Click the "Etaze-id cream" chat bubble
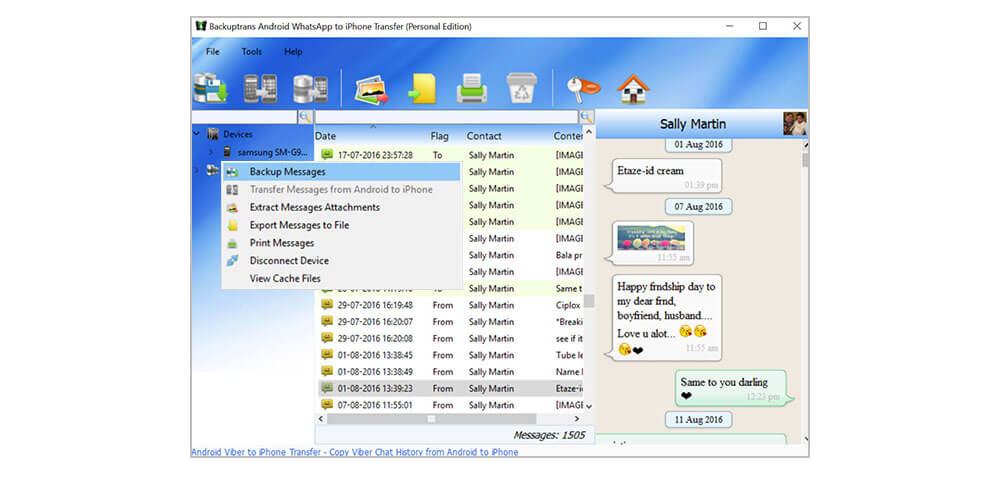This screenshot has width=1000, height=500. click(665, 176)
